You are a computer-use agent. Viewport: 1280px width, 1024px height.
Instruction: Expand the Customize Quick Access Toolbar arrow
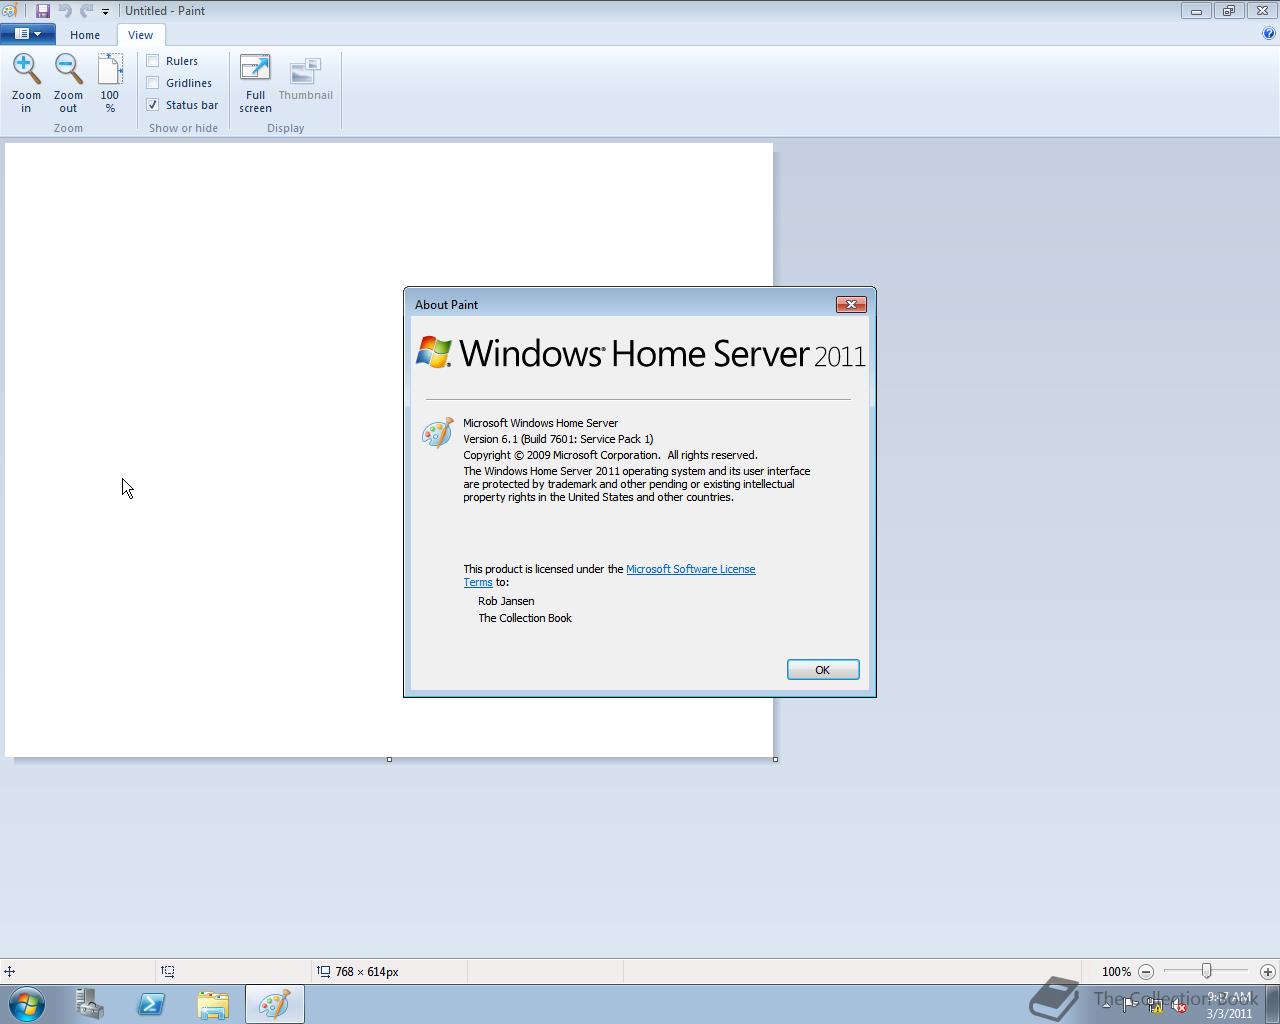105,12
